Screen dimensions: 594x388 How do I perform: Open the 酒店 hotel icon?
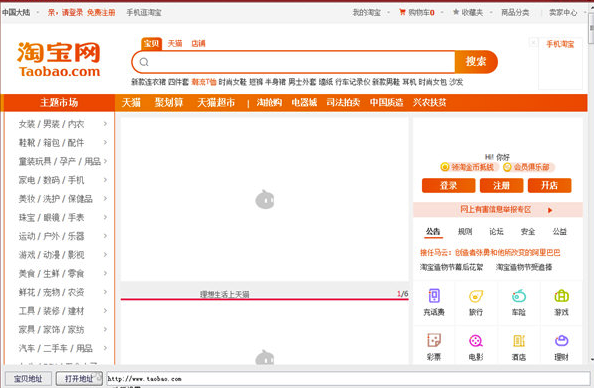pyautogui.click(x=519, y=341)
